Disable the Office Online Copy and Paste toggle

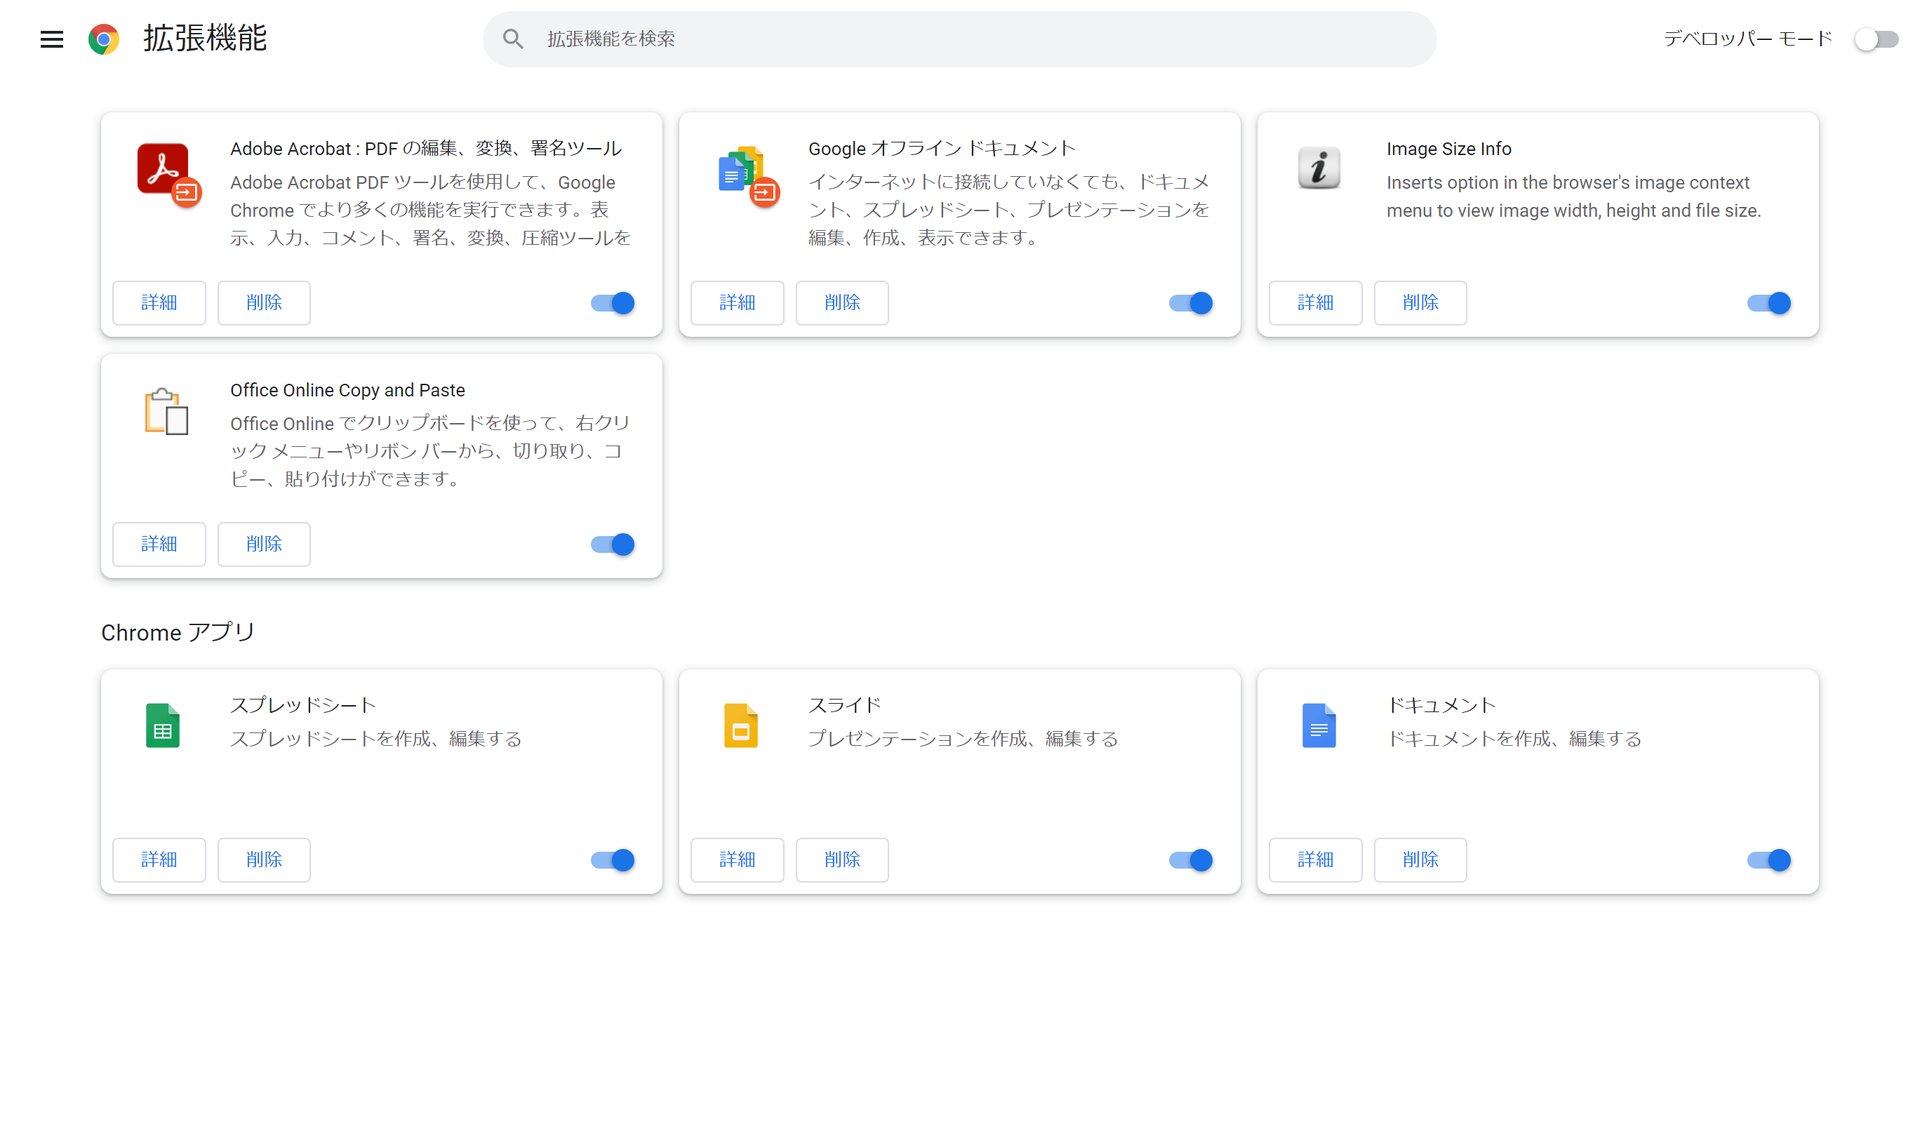click(x=613, y=544)
